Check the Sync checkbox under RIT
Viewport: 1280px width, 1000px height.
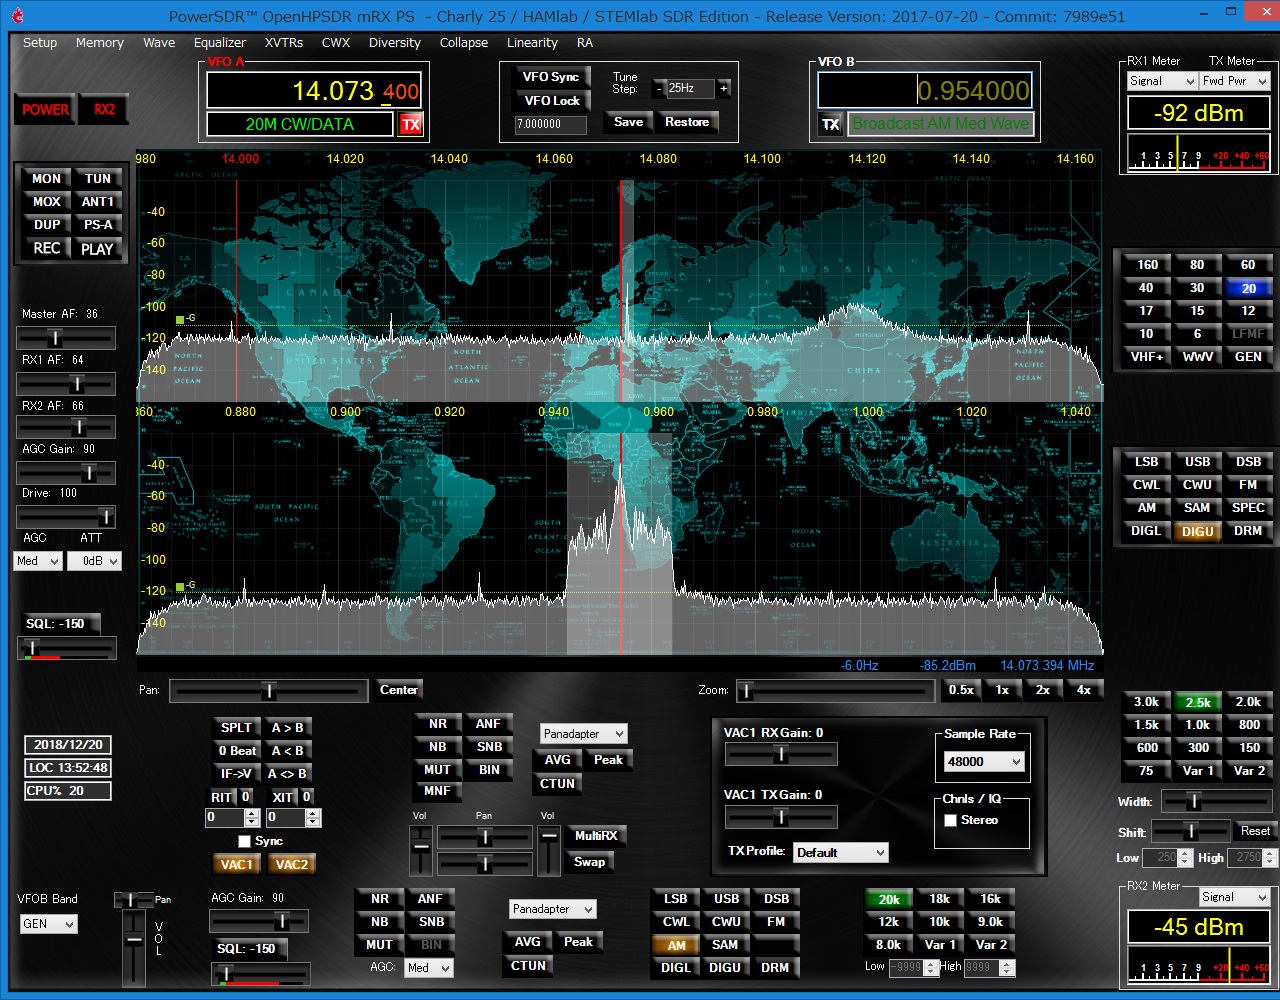click(x=244, y=841)
